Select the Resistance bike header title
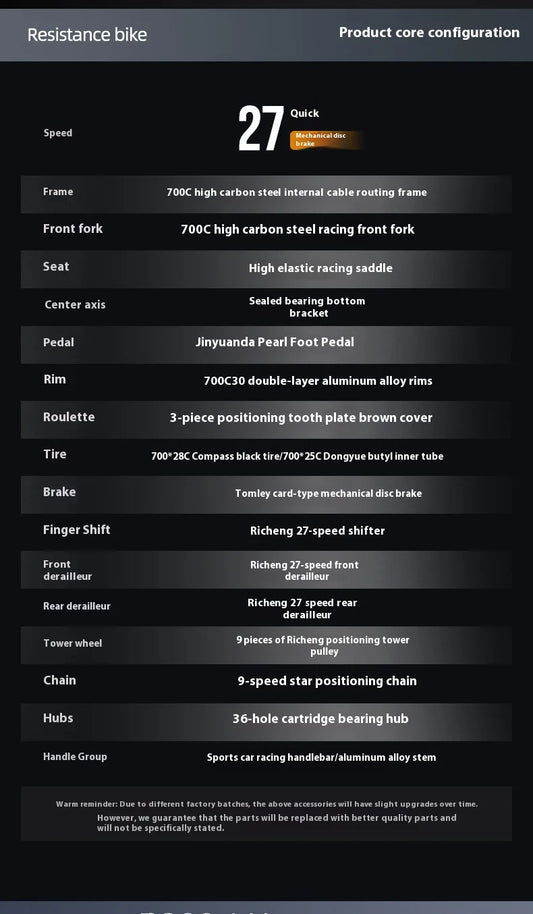This screenshot has width=533, height=914. point(87,35)
